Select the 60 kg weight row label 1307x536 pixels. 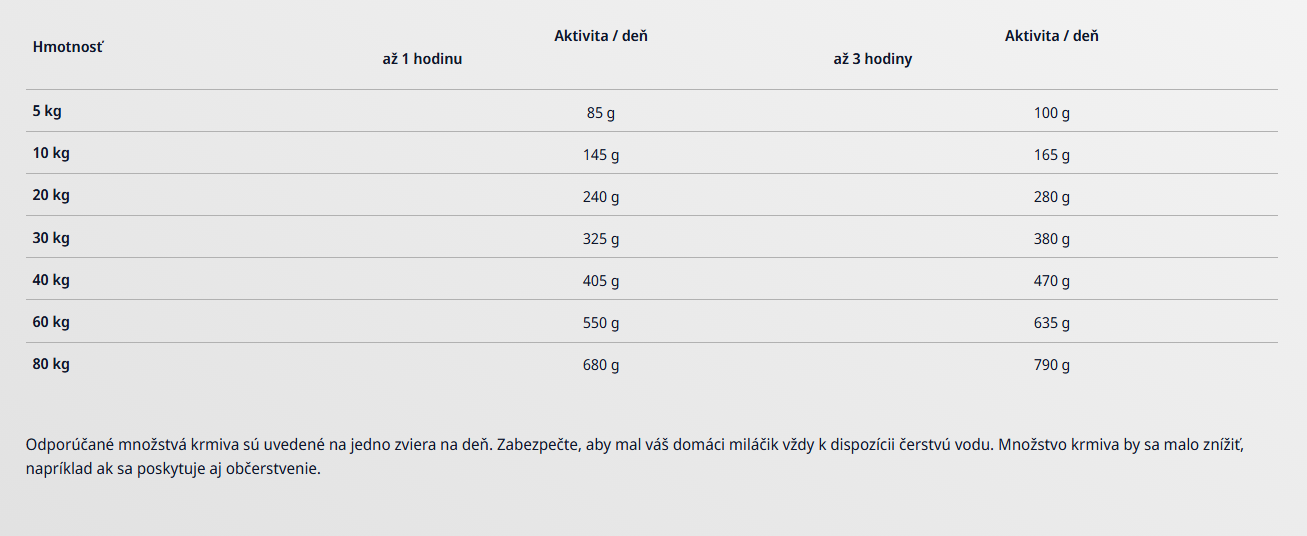(51, 322)
